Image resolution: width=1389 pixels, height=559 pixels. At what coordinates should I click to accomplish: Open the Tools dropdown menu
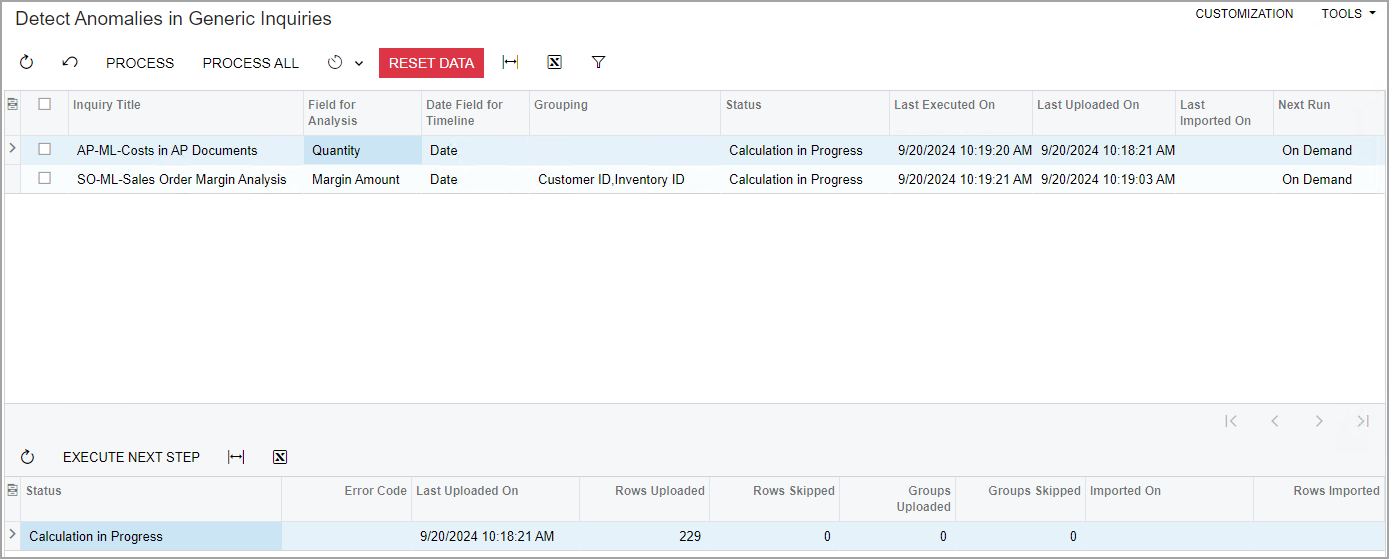click(1348, 14)
